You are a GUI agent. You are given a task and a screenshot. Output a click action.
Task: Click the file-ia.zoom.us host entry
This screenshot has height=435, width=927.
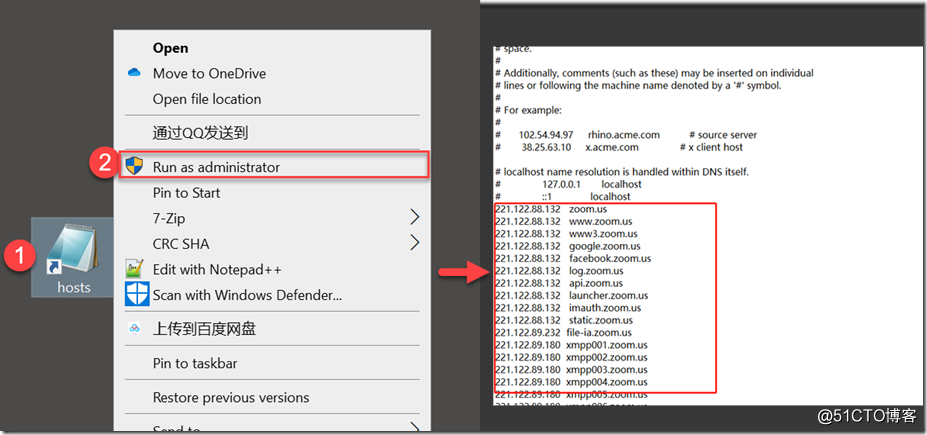(563, 333)
